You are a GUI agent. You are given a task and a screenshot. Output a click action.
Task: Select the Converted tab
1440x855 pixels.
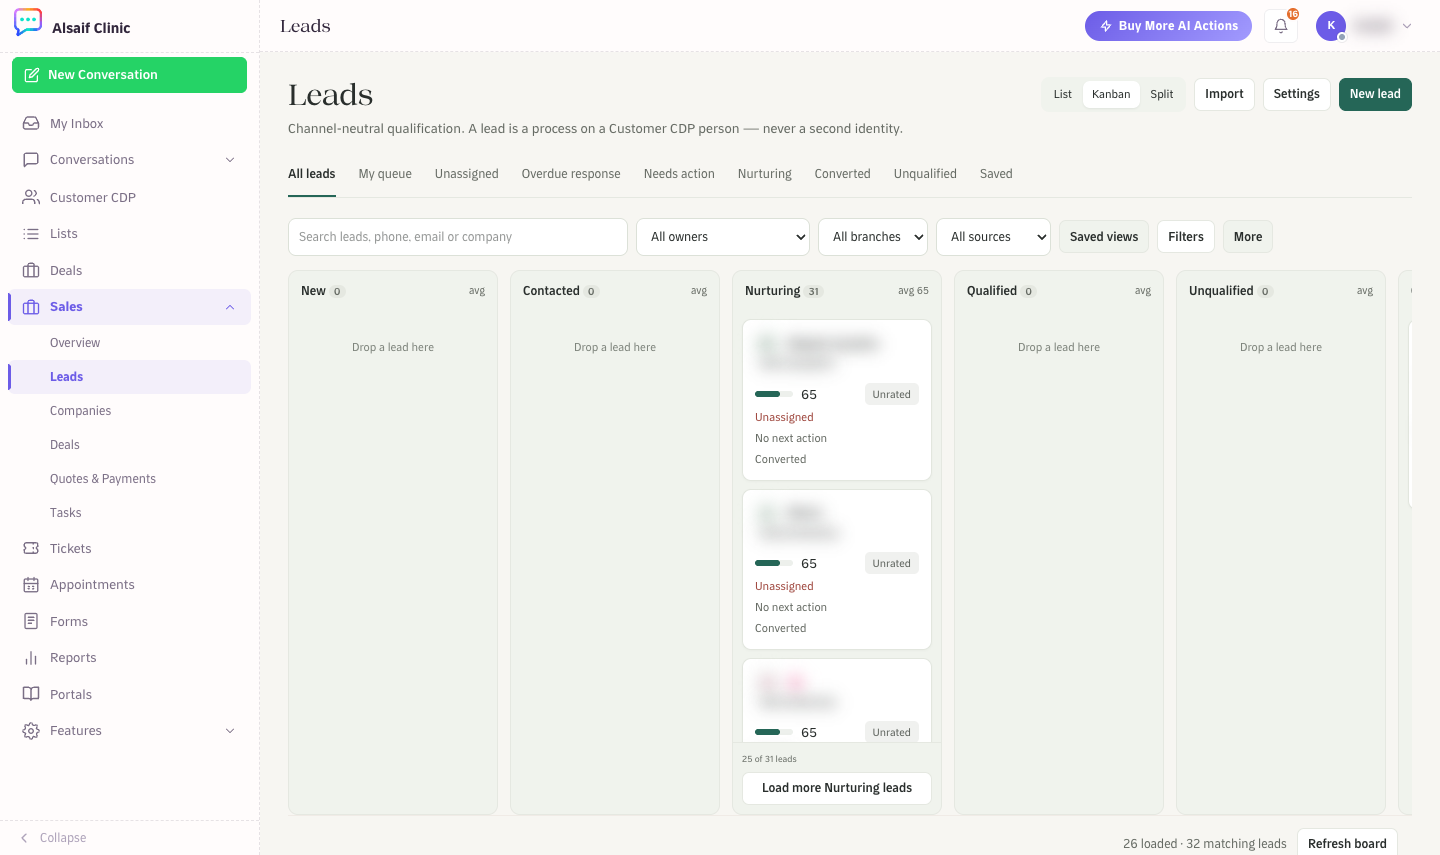coord(843,174)
